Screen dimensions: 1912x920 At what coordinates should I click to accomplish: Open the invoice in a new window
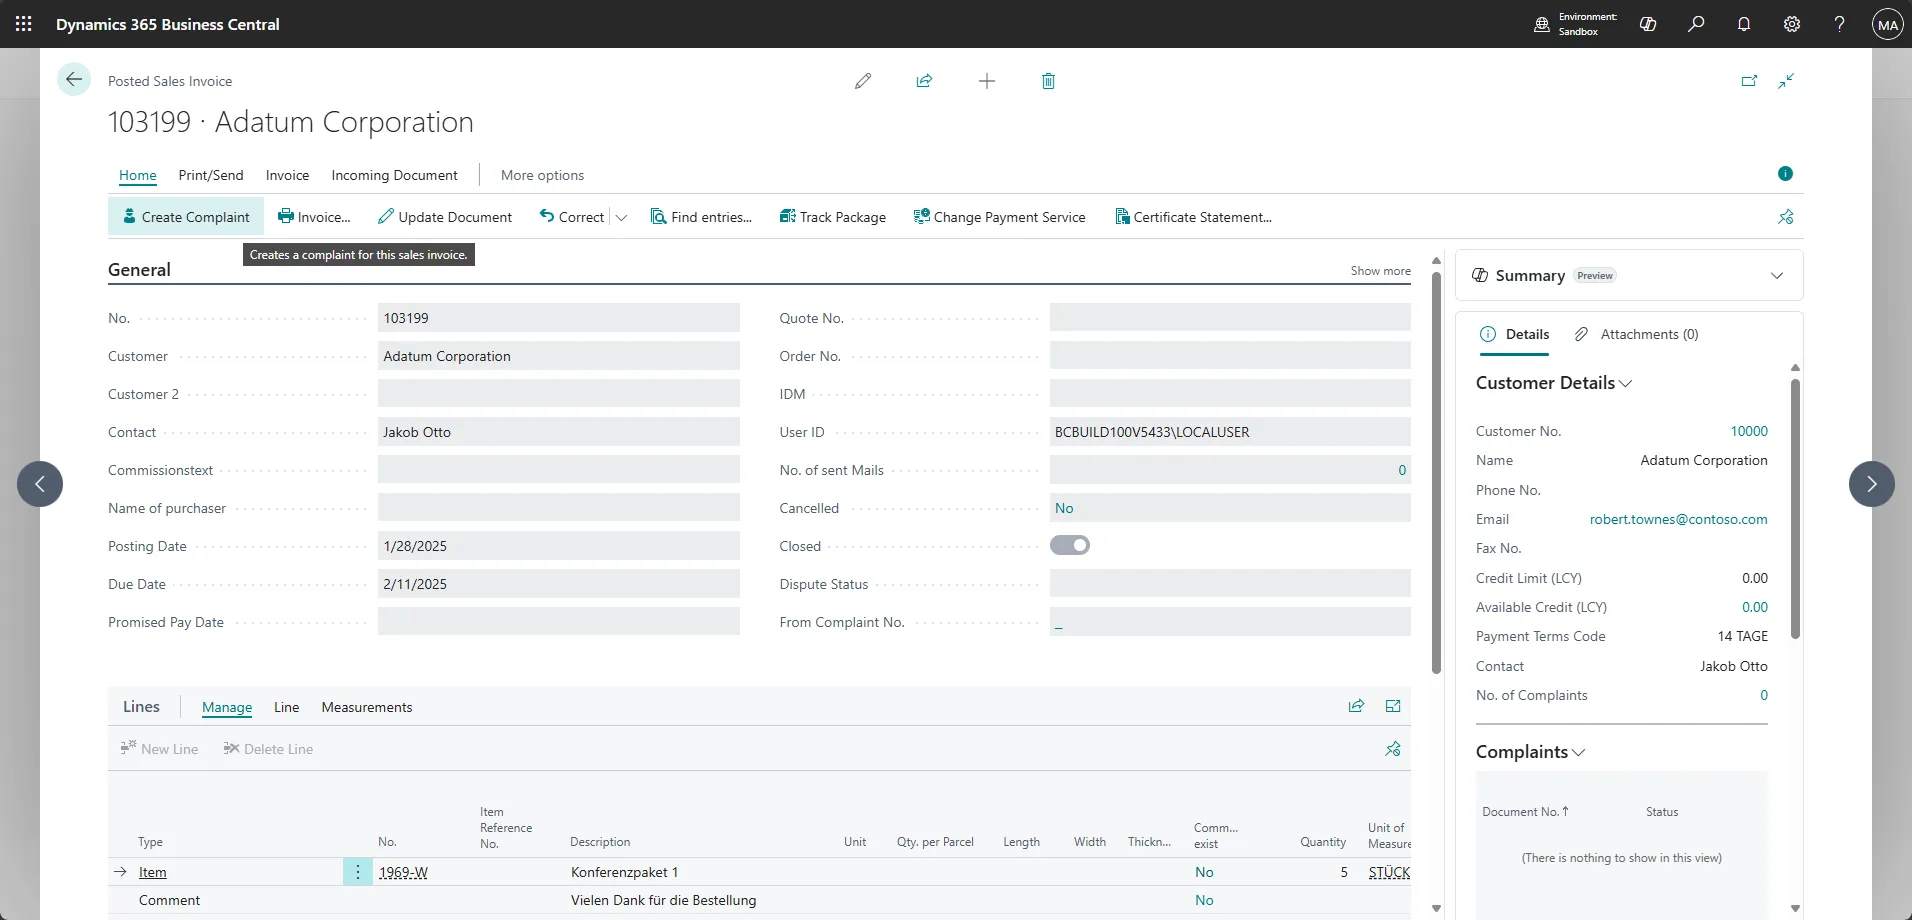coord(1749,81)
